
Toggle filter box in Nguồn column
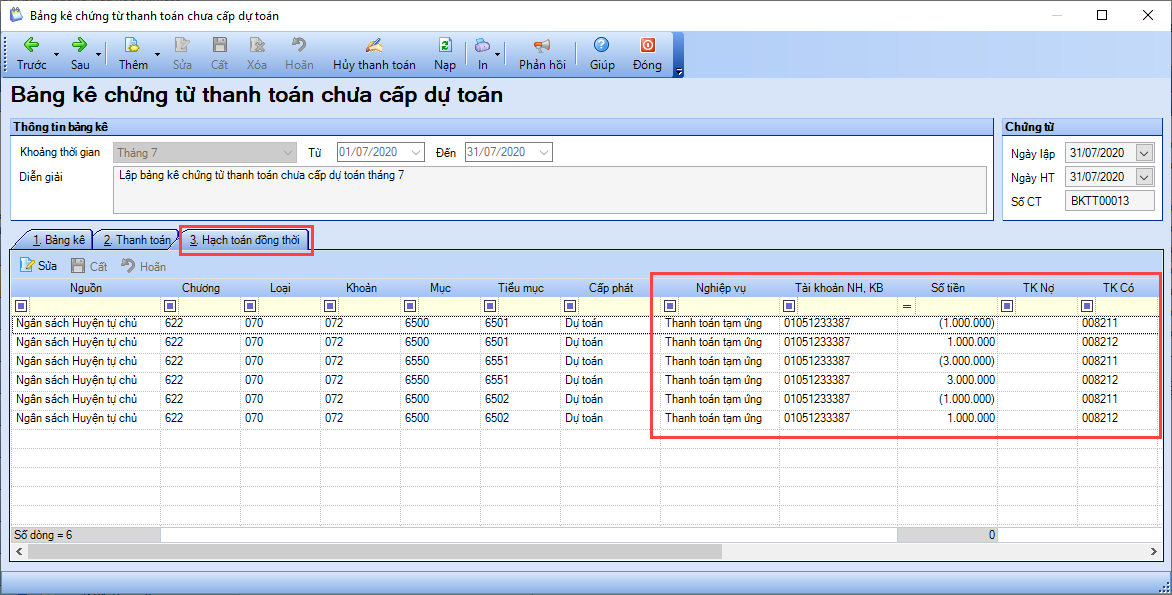[21, 306]
